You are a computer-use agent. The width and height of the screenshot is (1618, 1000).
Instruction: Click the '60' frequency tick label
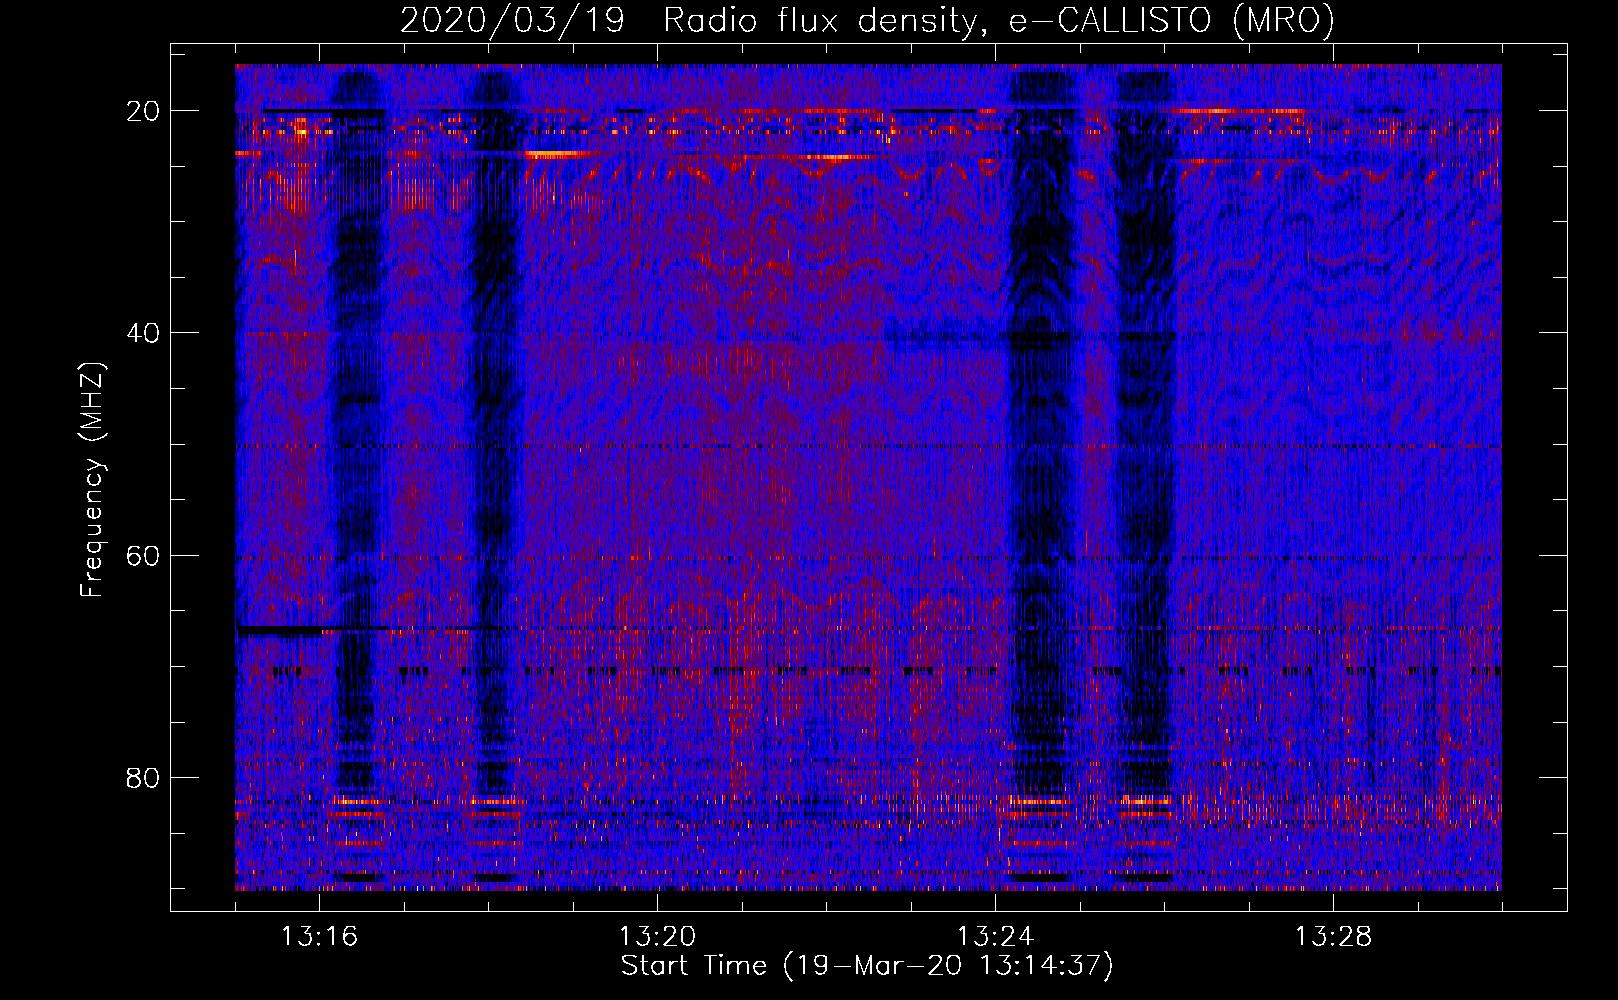coord(144,555)
